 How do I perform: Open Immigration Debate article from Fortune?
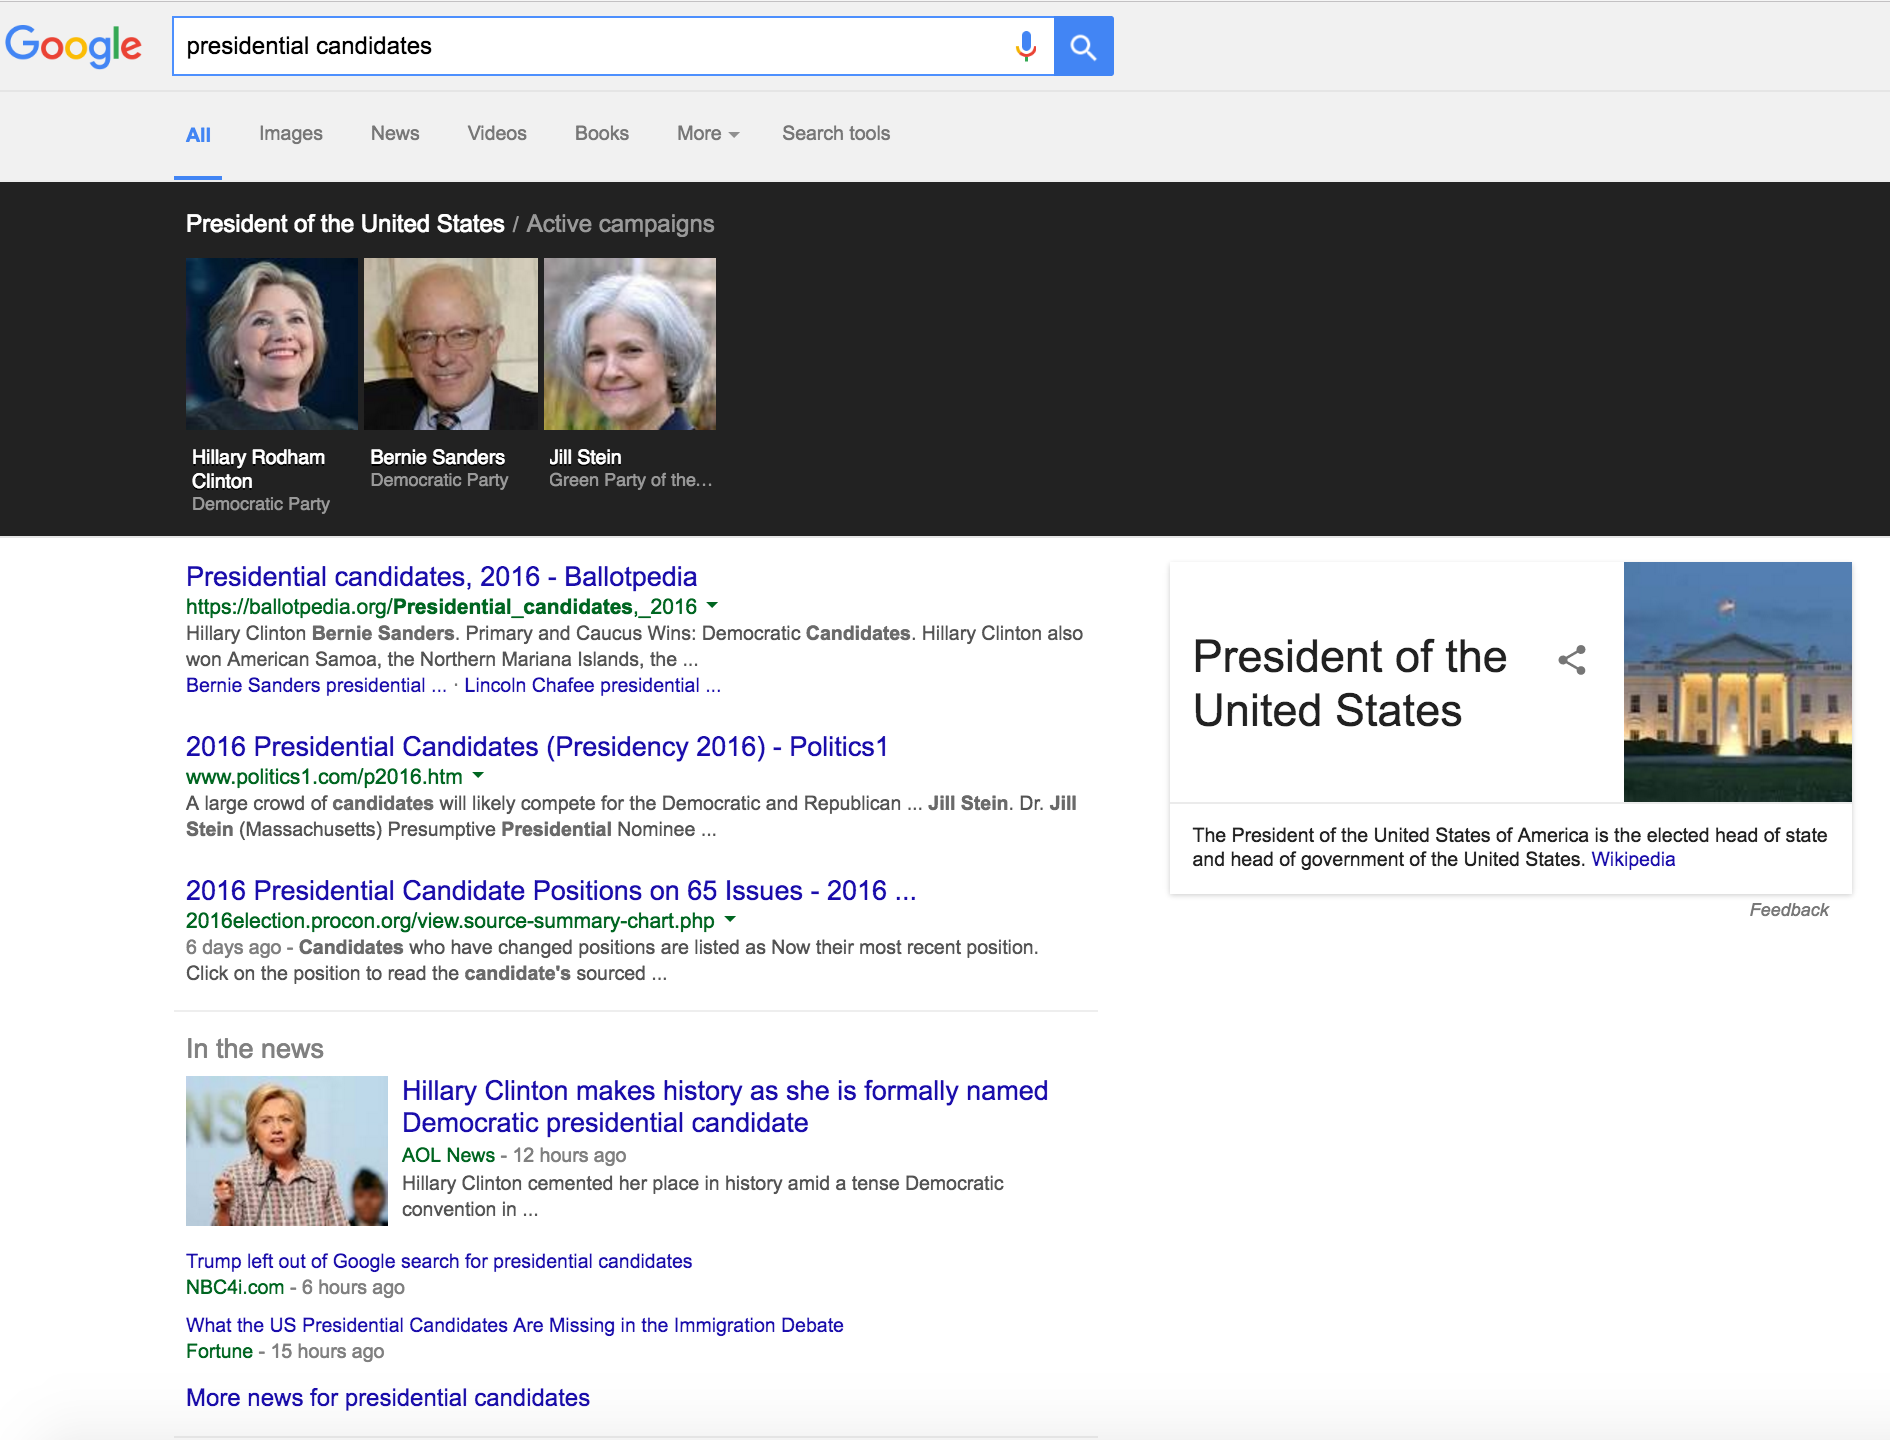(515, 1325)
